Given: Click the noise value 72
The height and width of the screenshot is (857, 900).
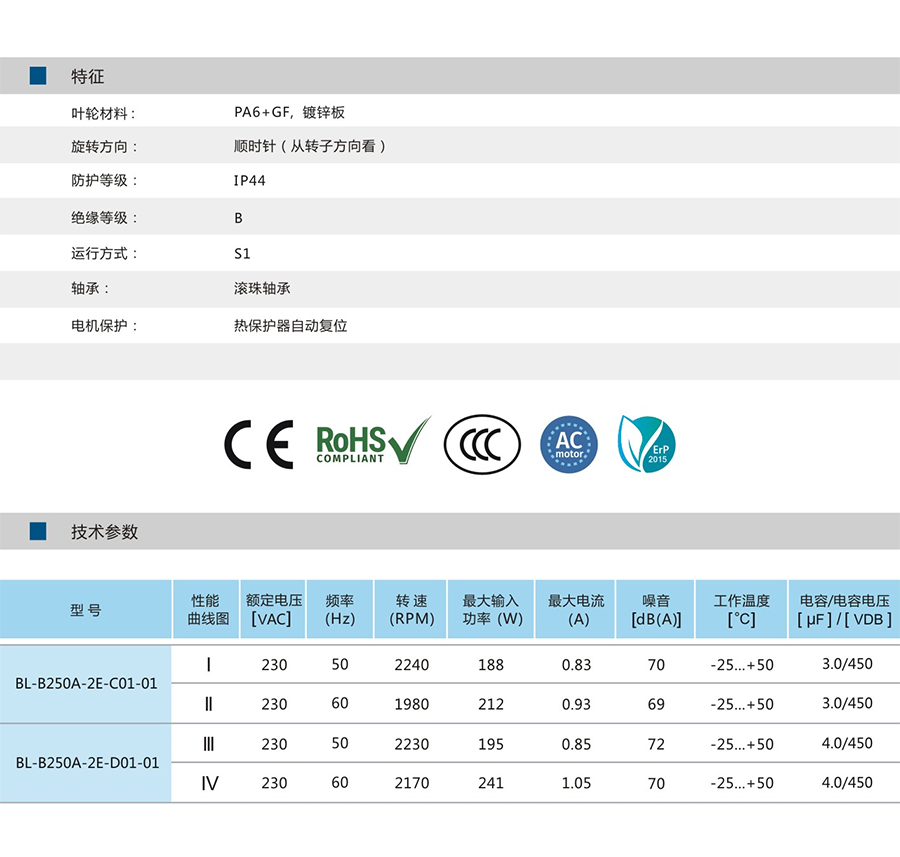Looking at the screenshot, I should click(x=656, y=744).
